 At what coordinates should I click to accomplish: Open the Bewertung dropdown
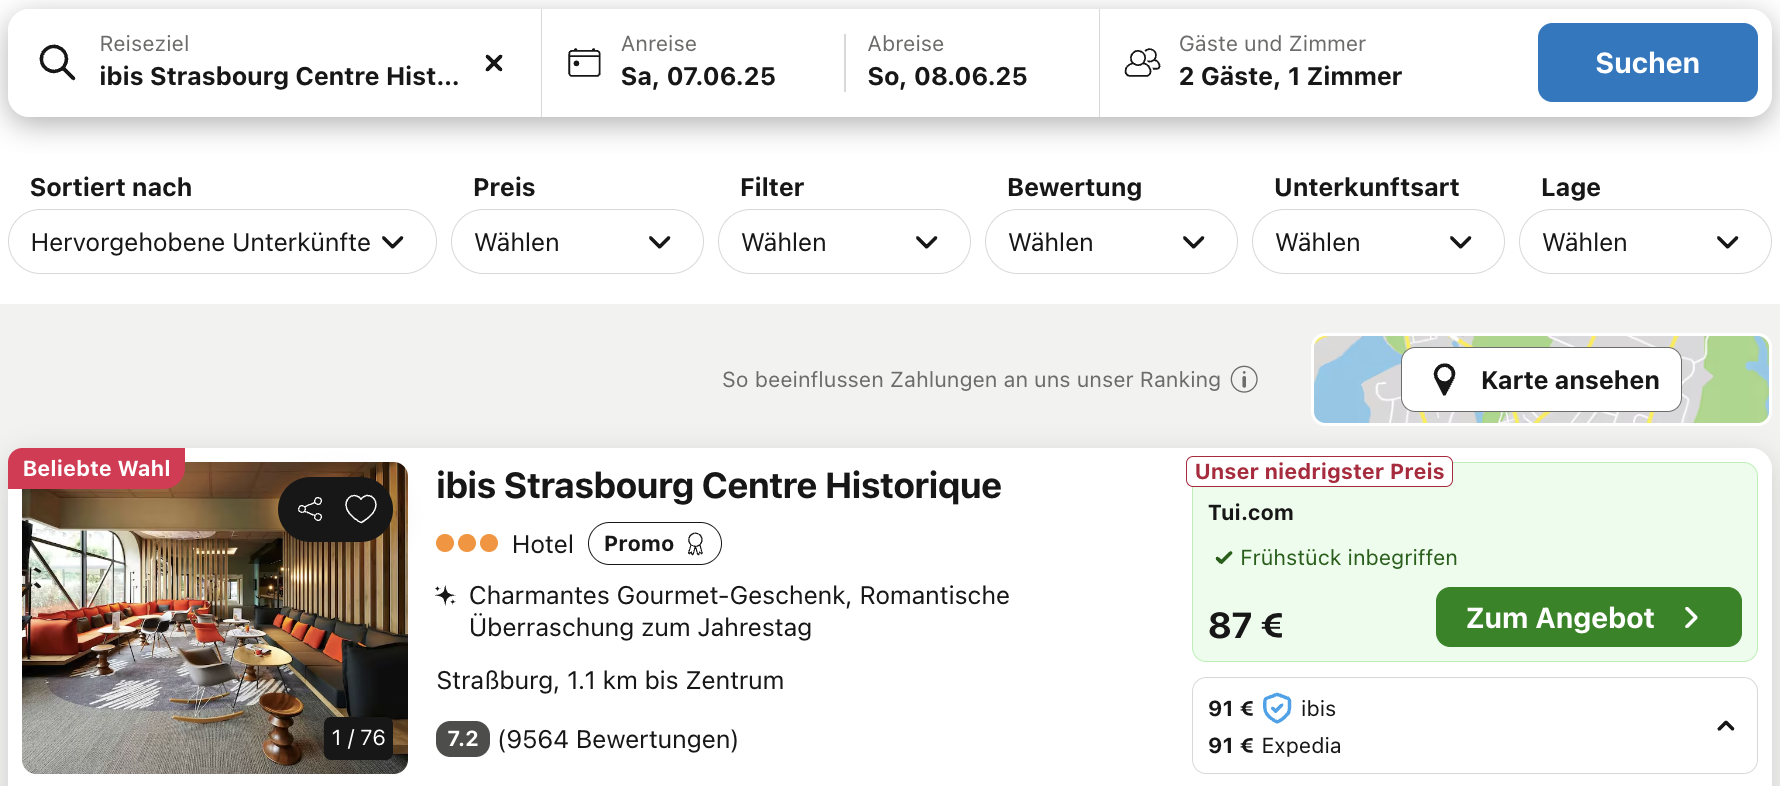click(1111, 242)
